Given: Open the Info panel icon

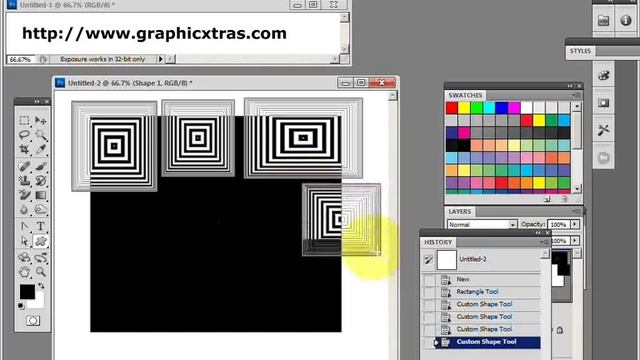Looking at the screenshot, I should 626,20.
